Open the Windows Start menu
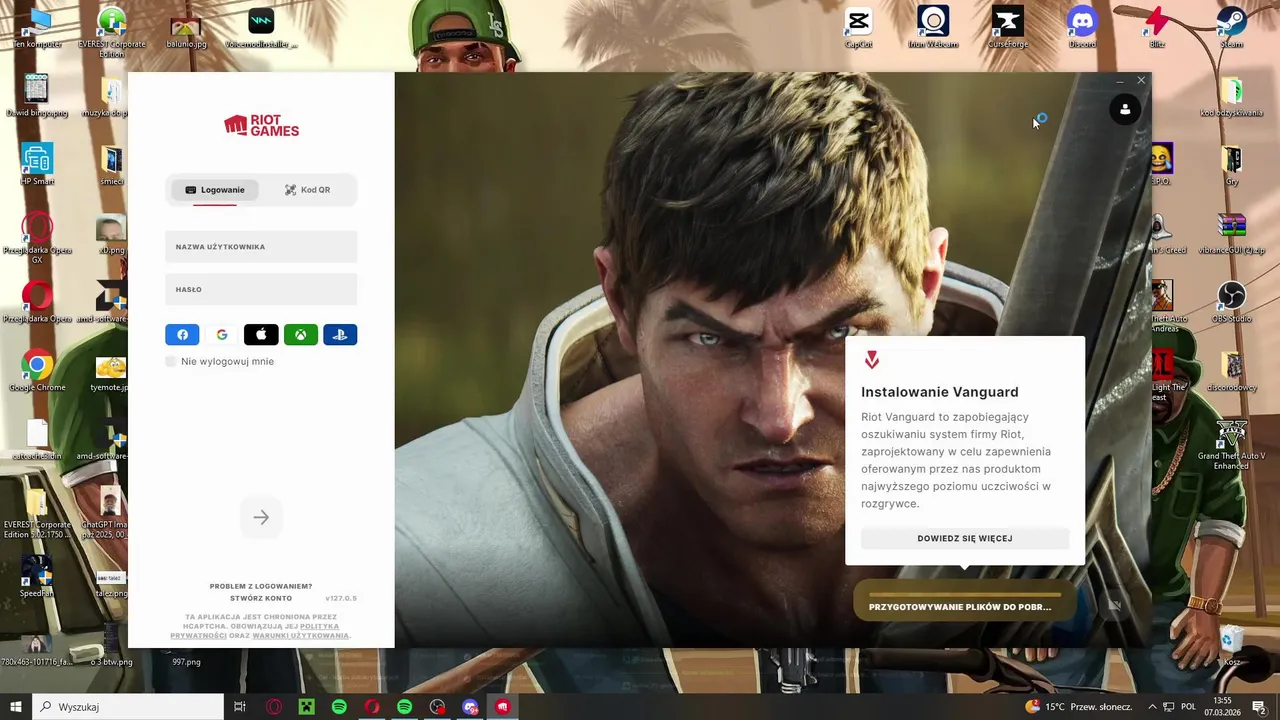The width and height of the screenshot is (1280, 720). [x=16, y=707]
